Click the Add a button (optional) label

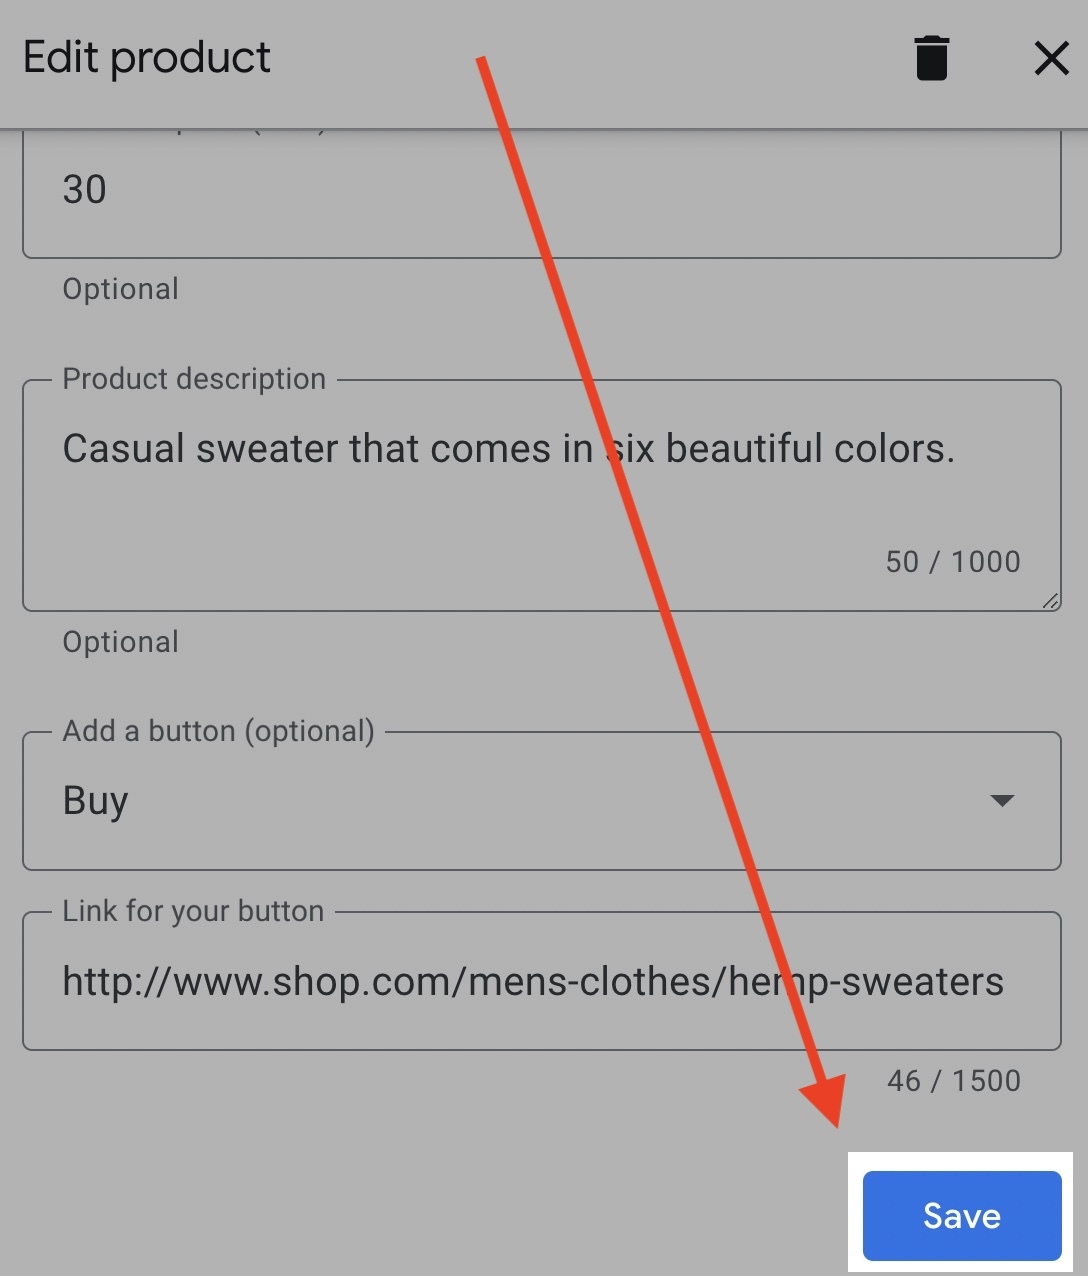coord(218,731)
